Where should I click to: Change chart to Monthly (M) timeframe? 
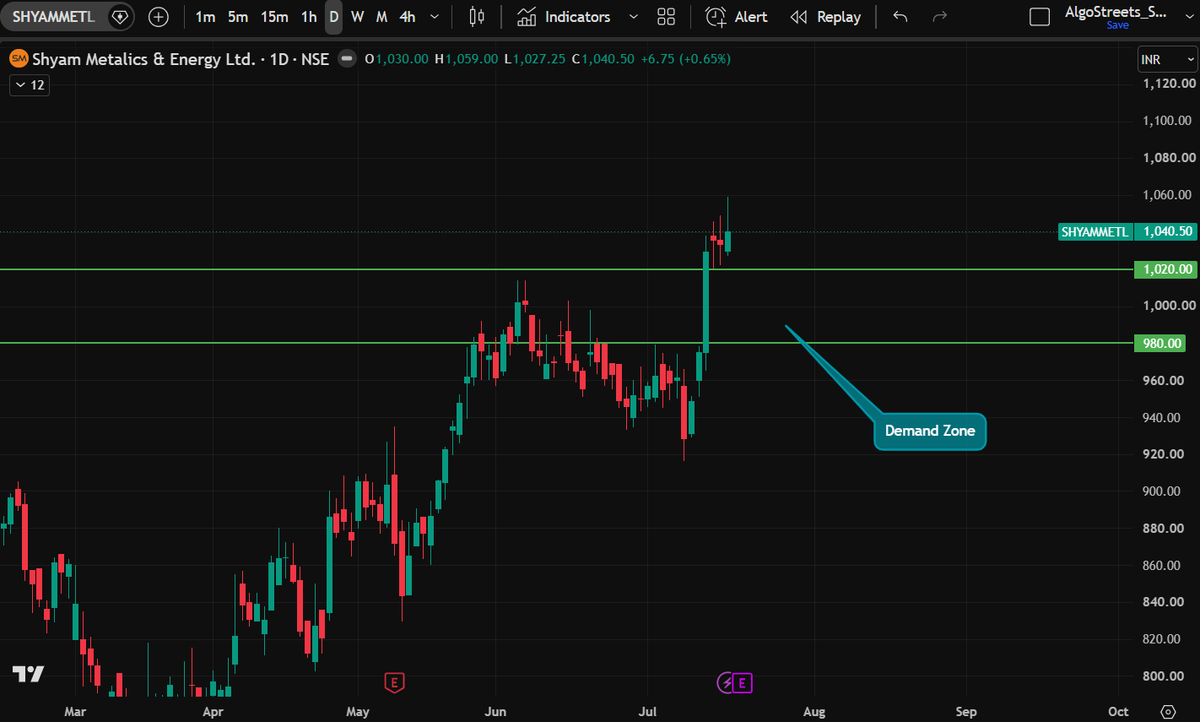381,17
